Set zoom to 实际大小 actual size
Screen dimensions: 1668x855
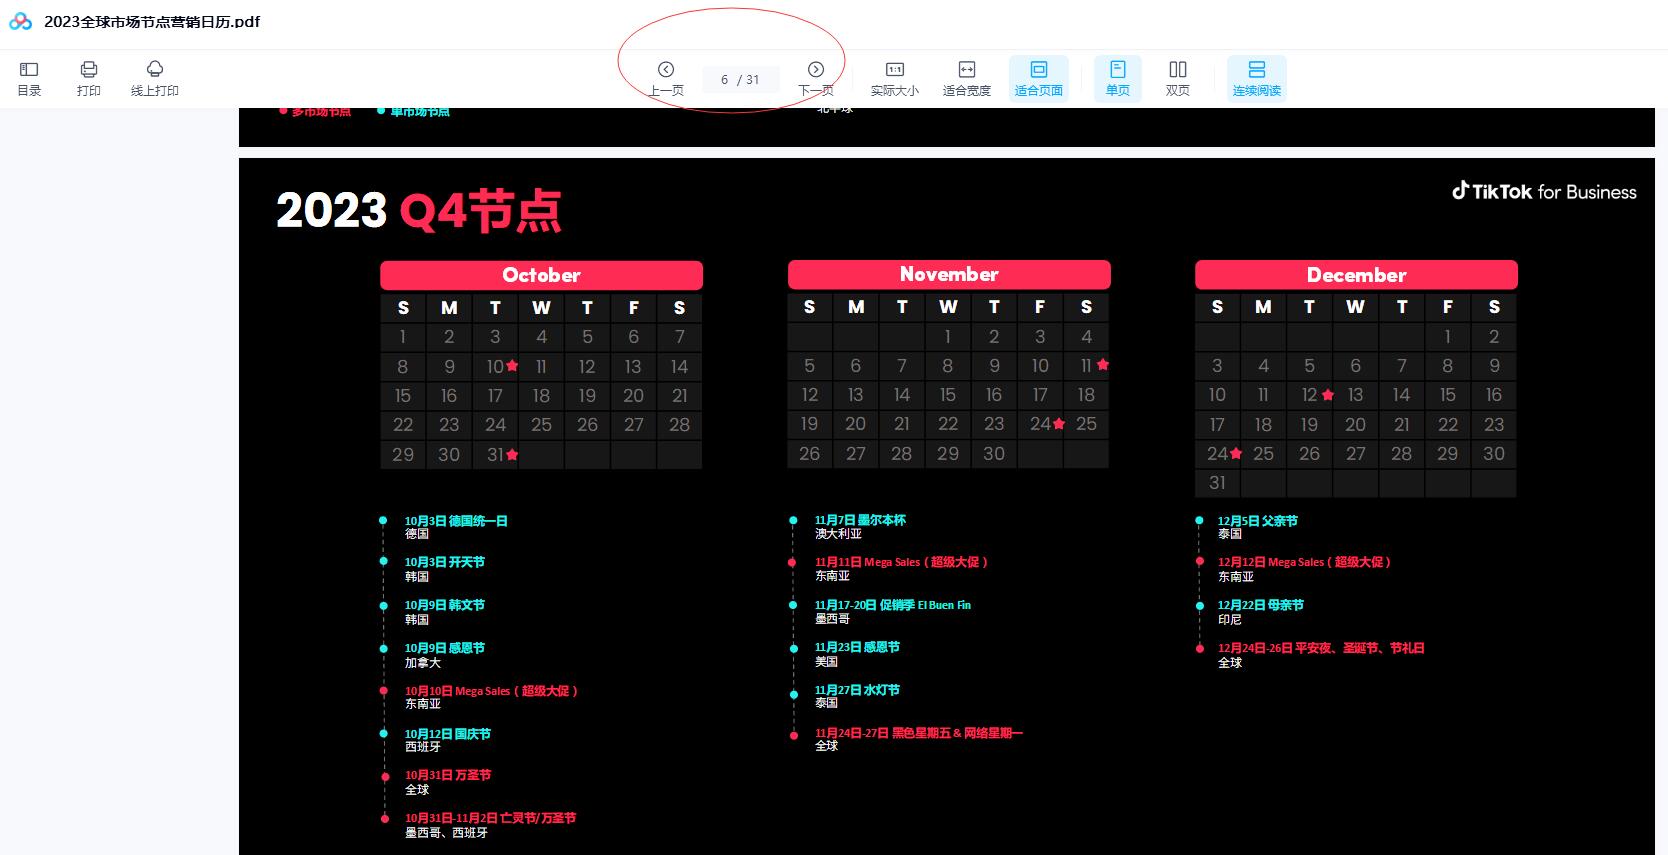pyautogui.click(x=894, y=78)
